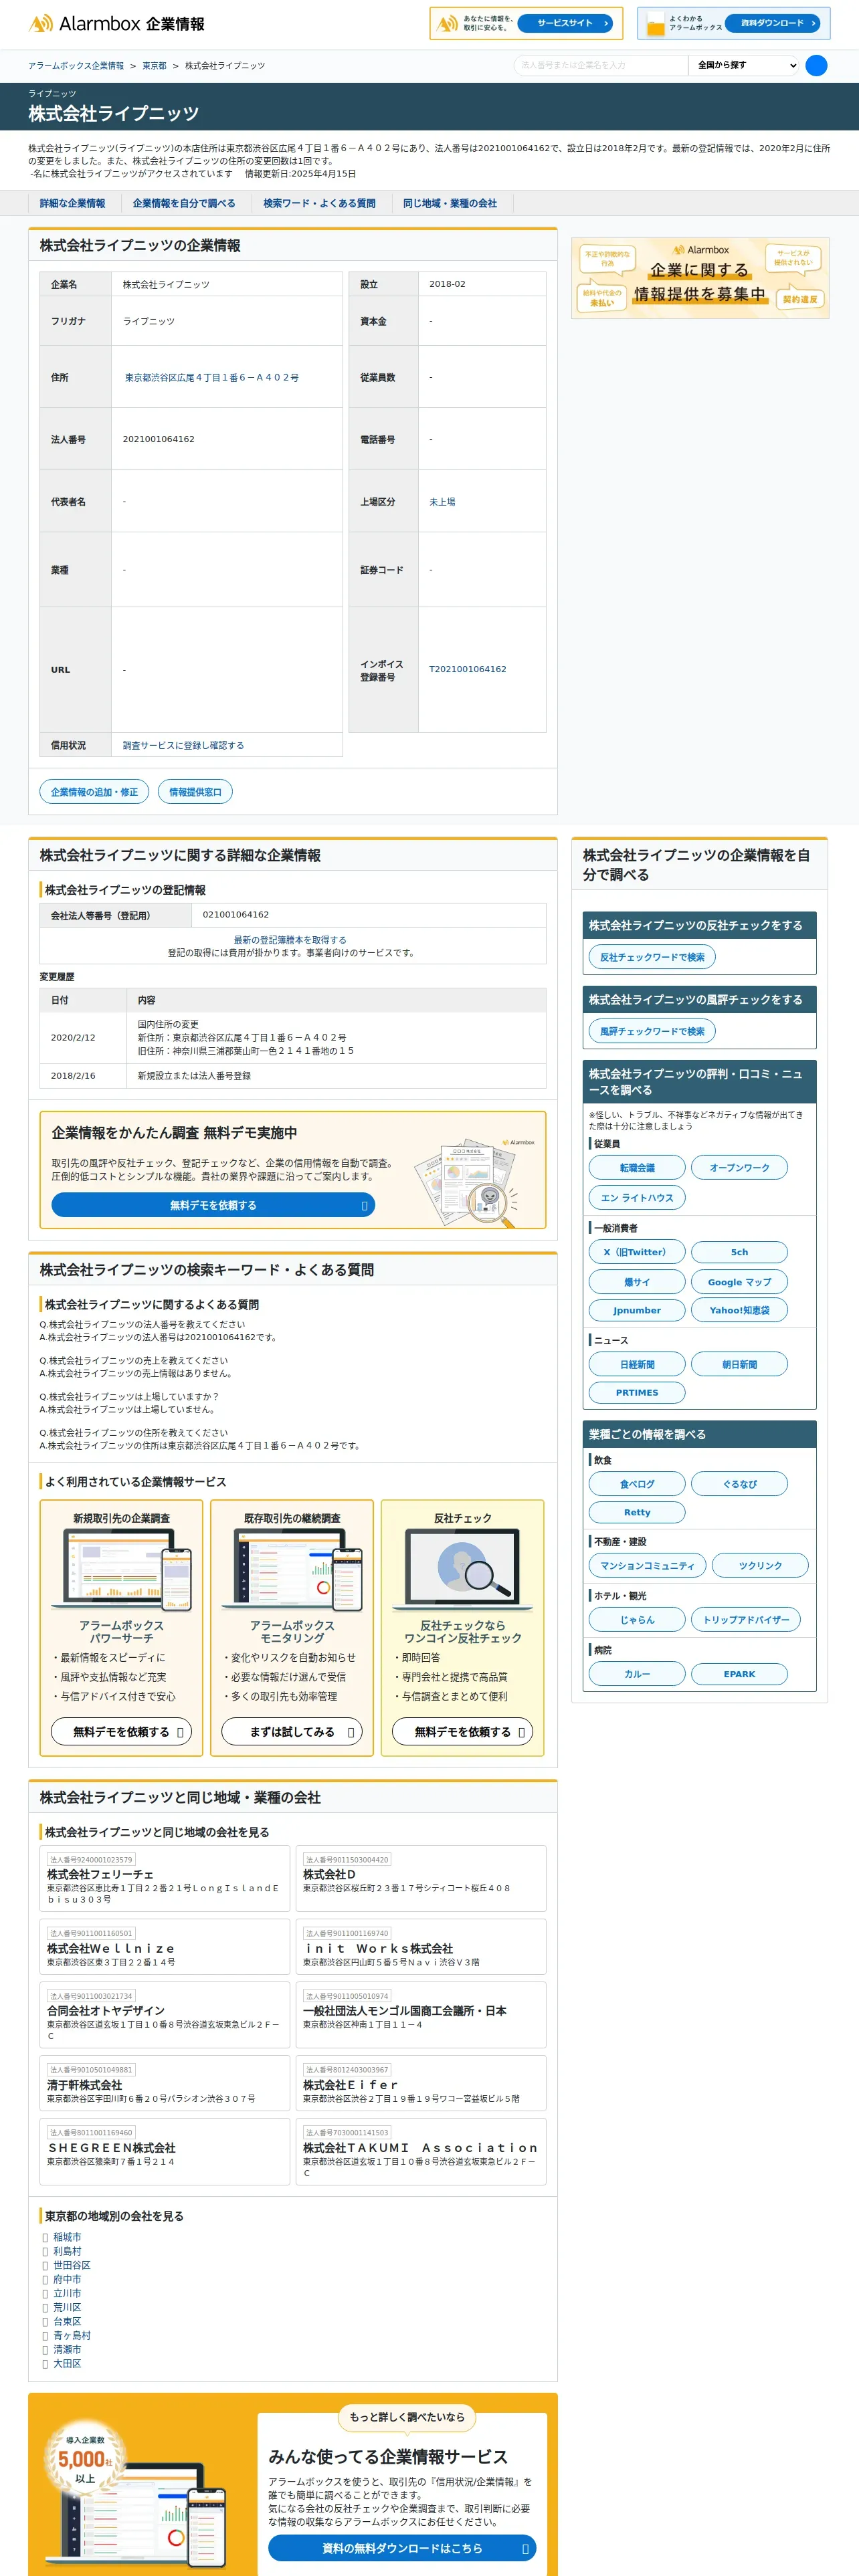Open the 稲城市 area link
The image size is (859, 2576).
pos(67,2237)
